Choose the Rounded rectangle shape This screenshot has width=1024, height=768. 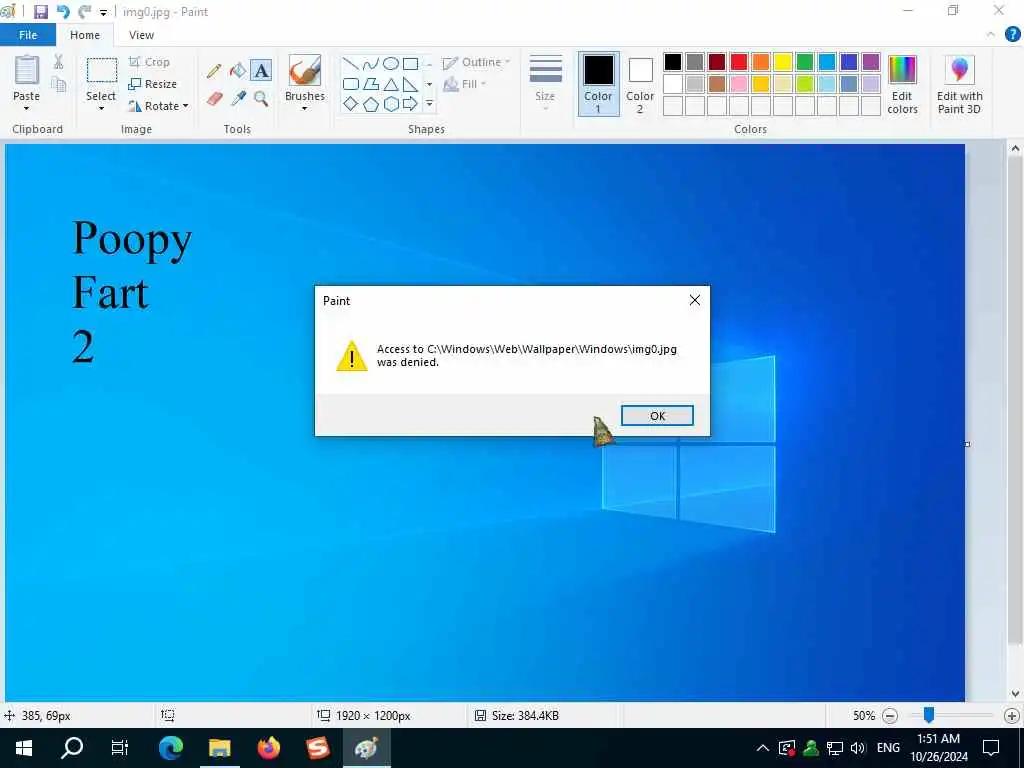pyautogui.click(x=351, y=84)
